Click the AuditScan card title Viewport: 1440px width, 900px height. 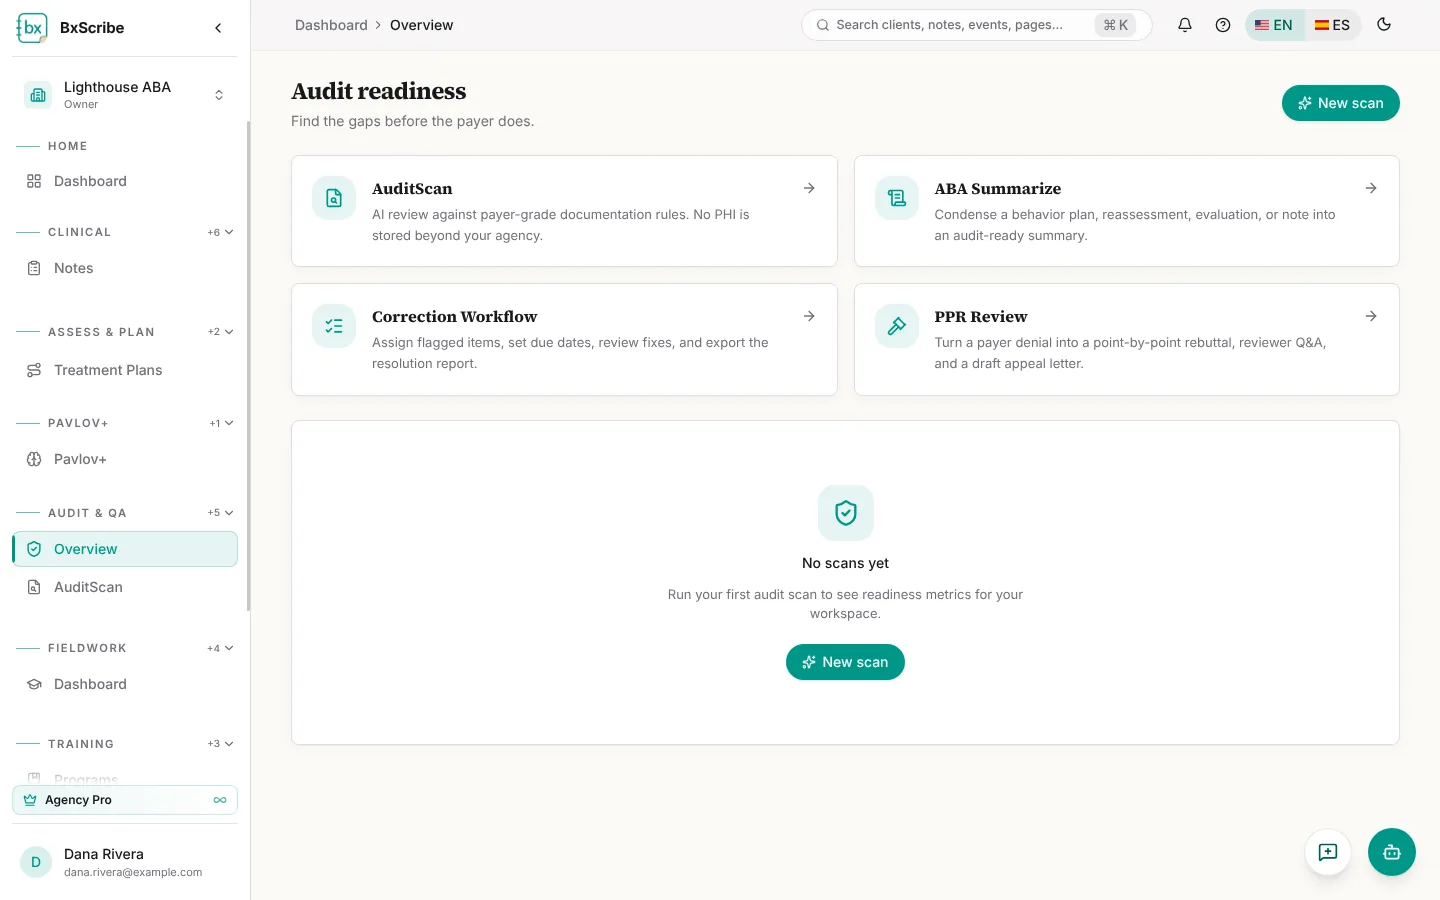point(412,189)
